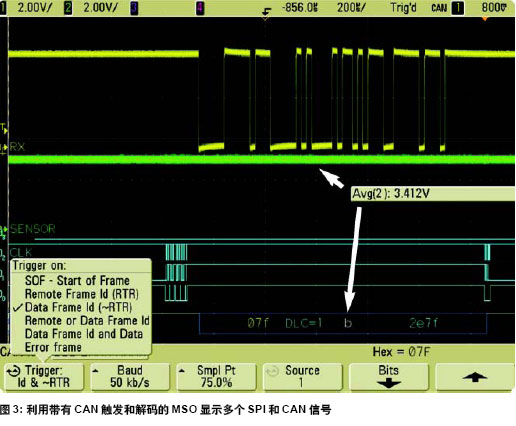Select 'Data Frame Id and Data' menu entry
The height and width of the screenshot is (426, 516).
coord(84,334)
